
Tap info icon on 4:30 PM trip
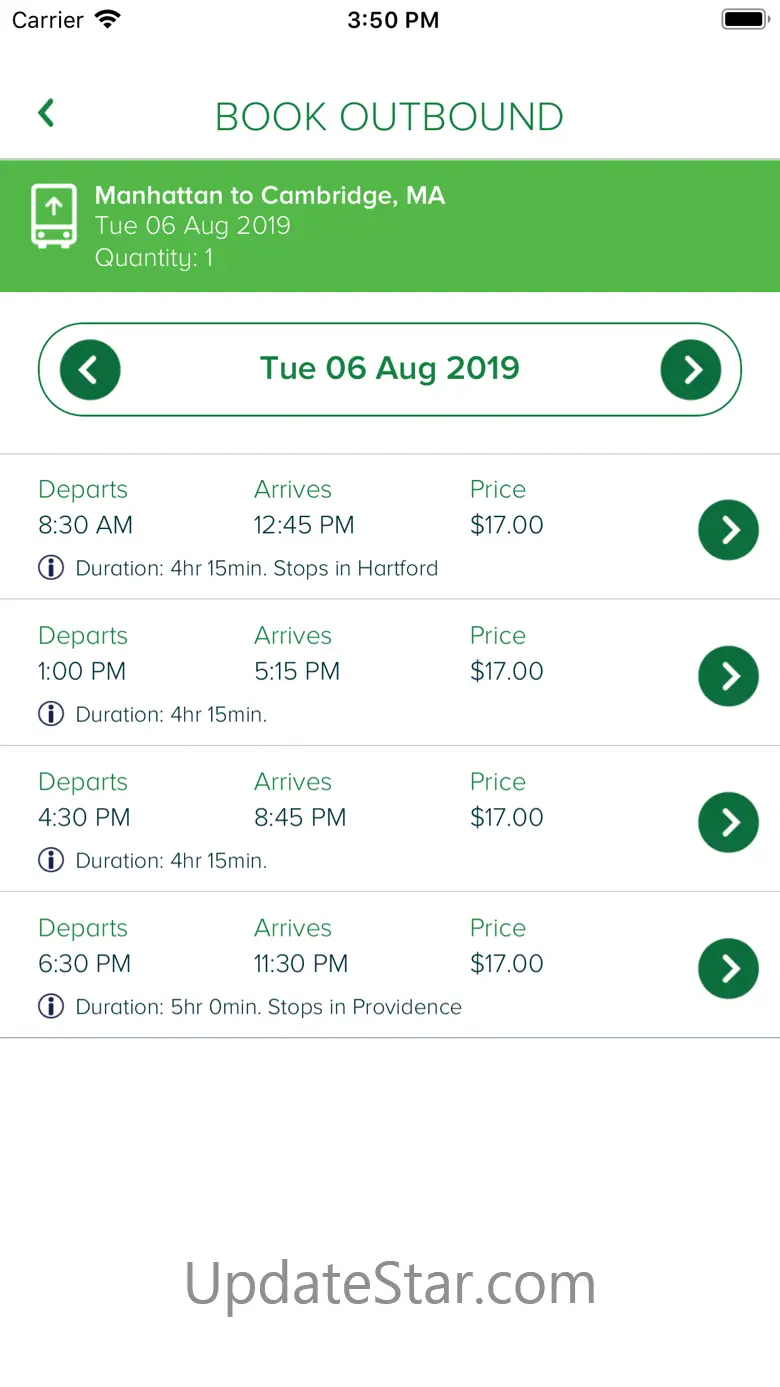(x=51, y=860)
